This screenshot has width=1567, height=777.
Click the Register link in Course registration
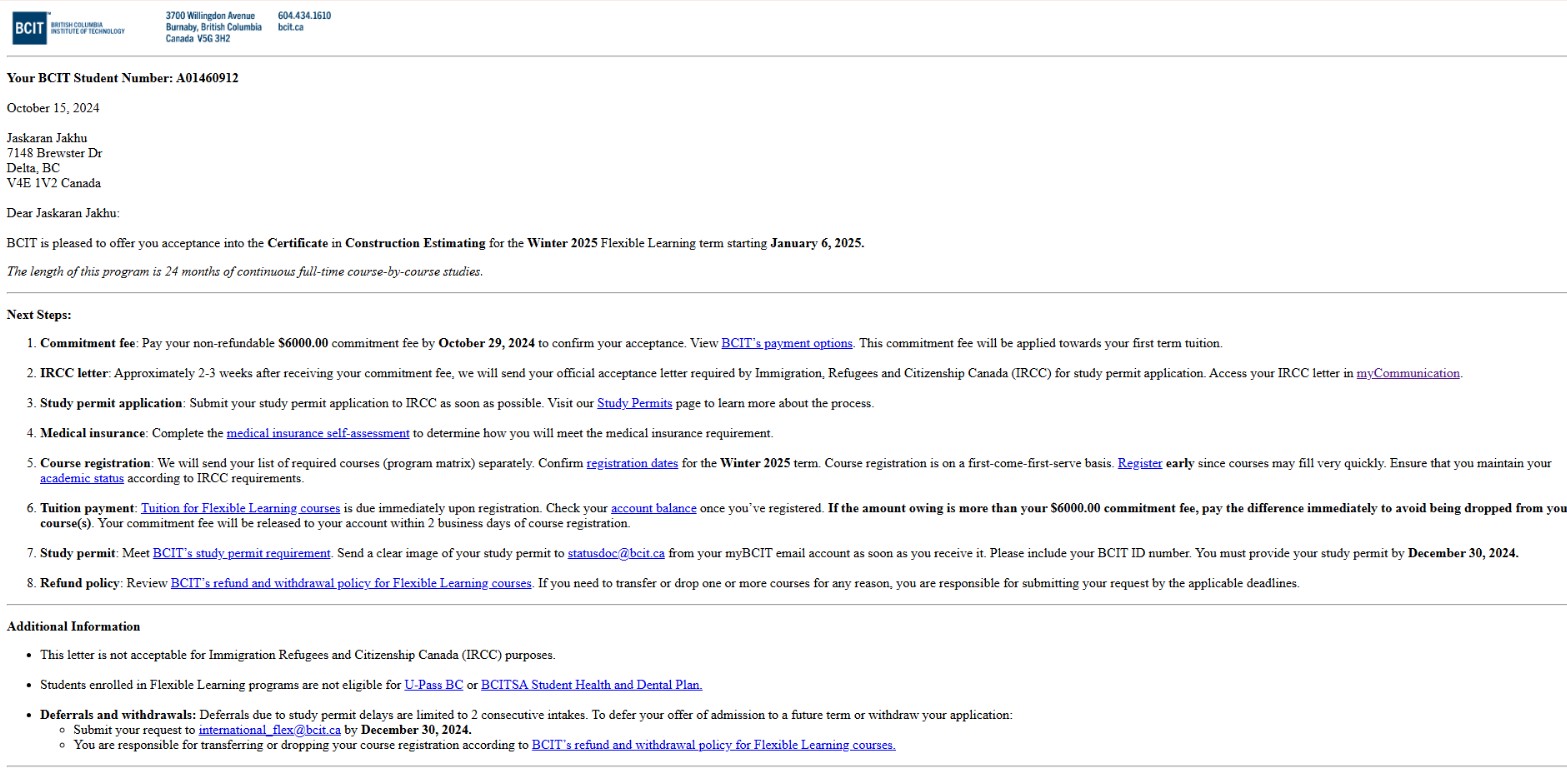coord(1139,463)
